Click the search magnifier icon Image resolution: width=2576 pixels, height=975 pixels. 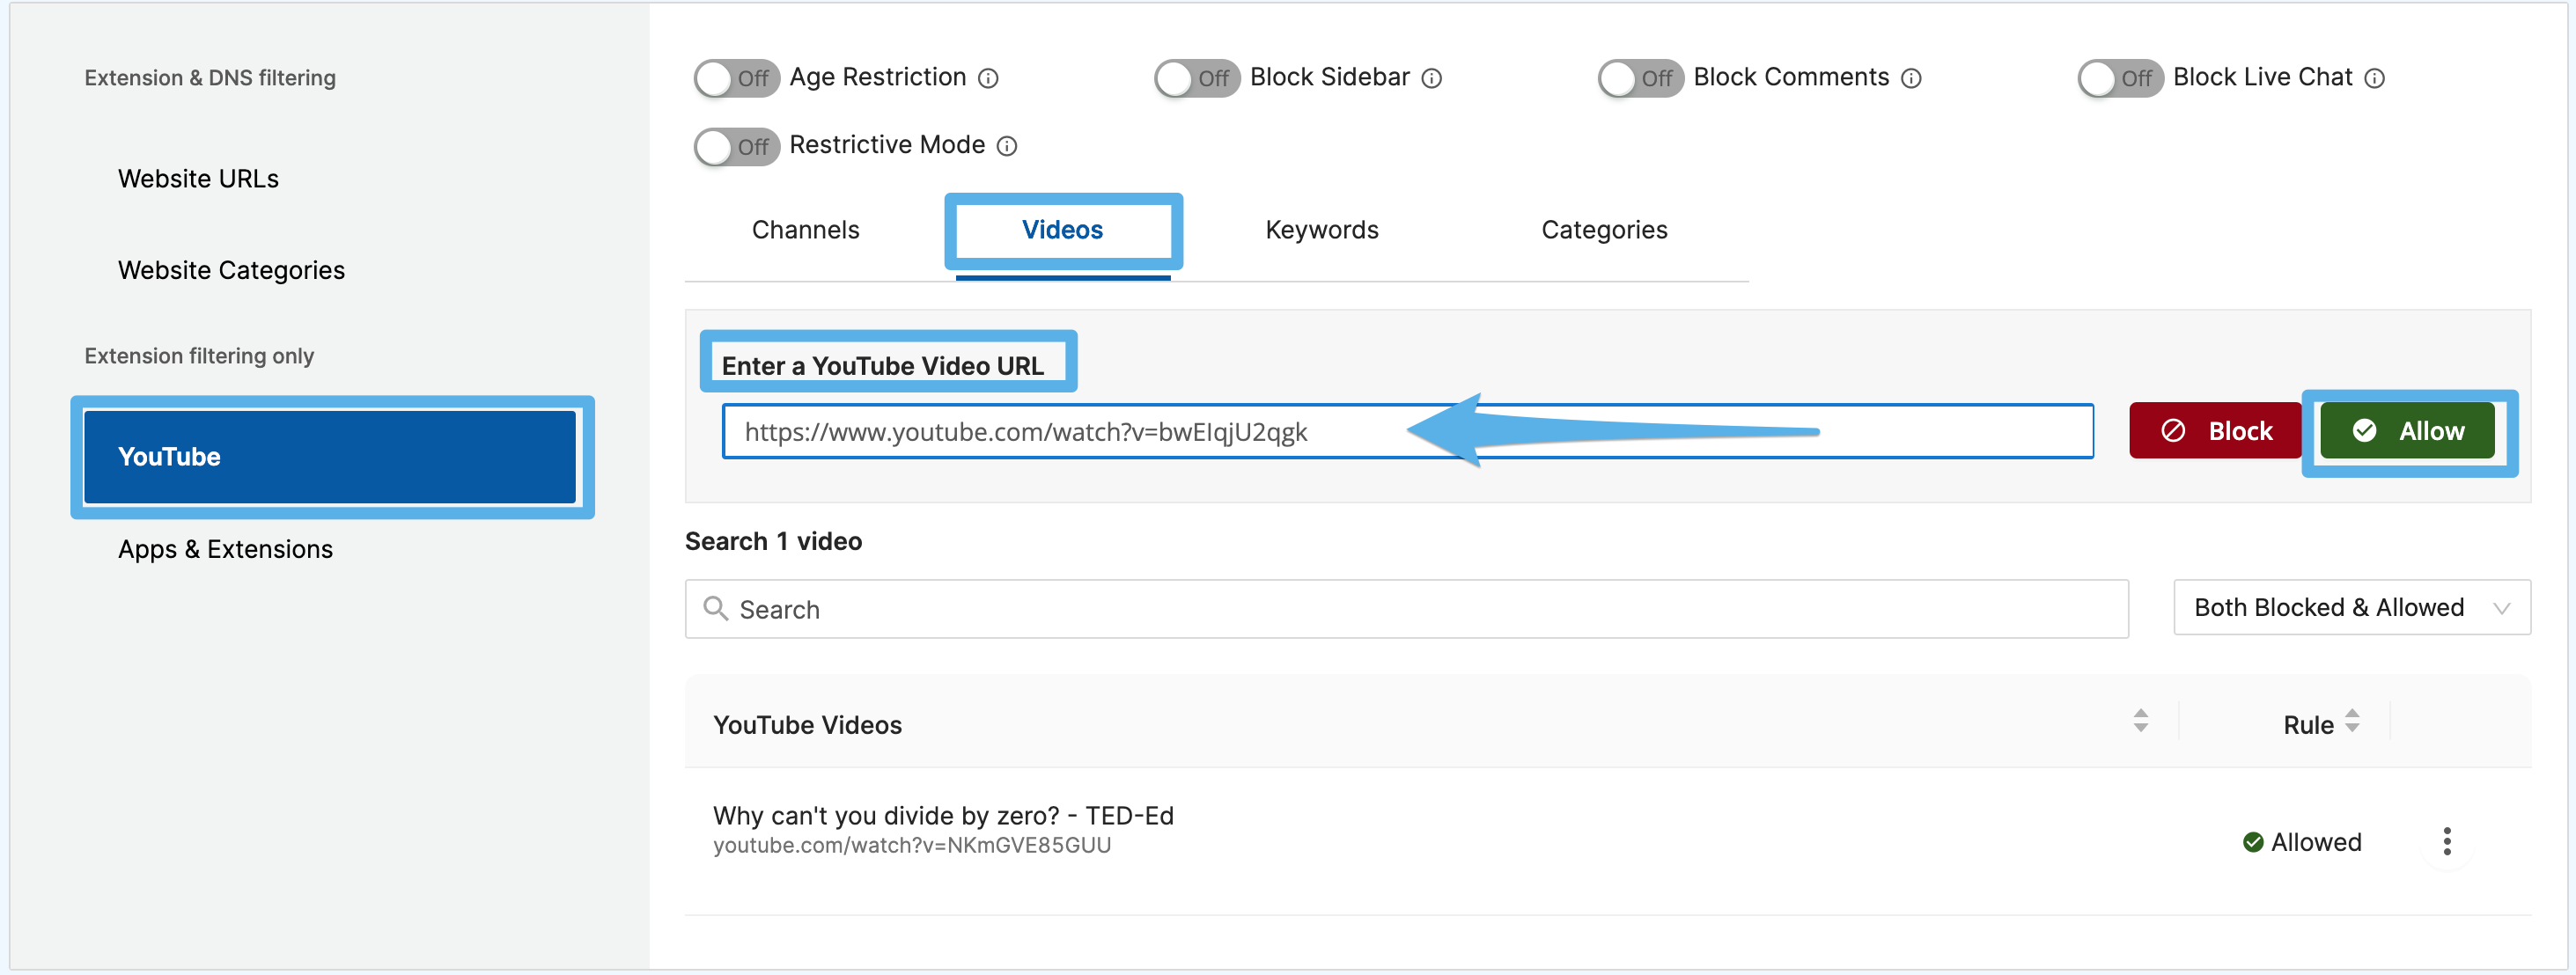(716, 608)
